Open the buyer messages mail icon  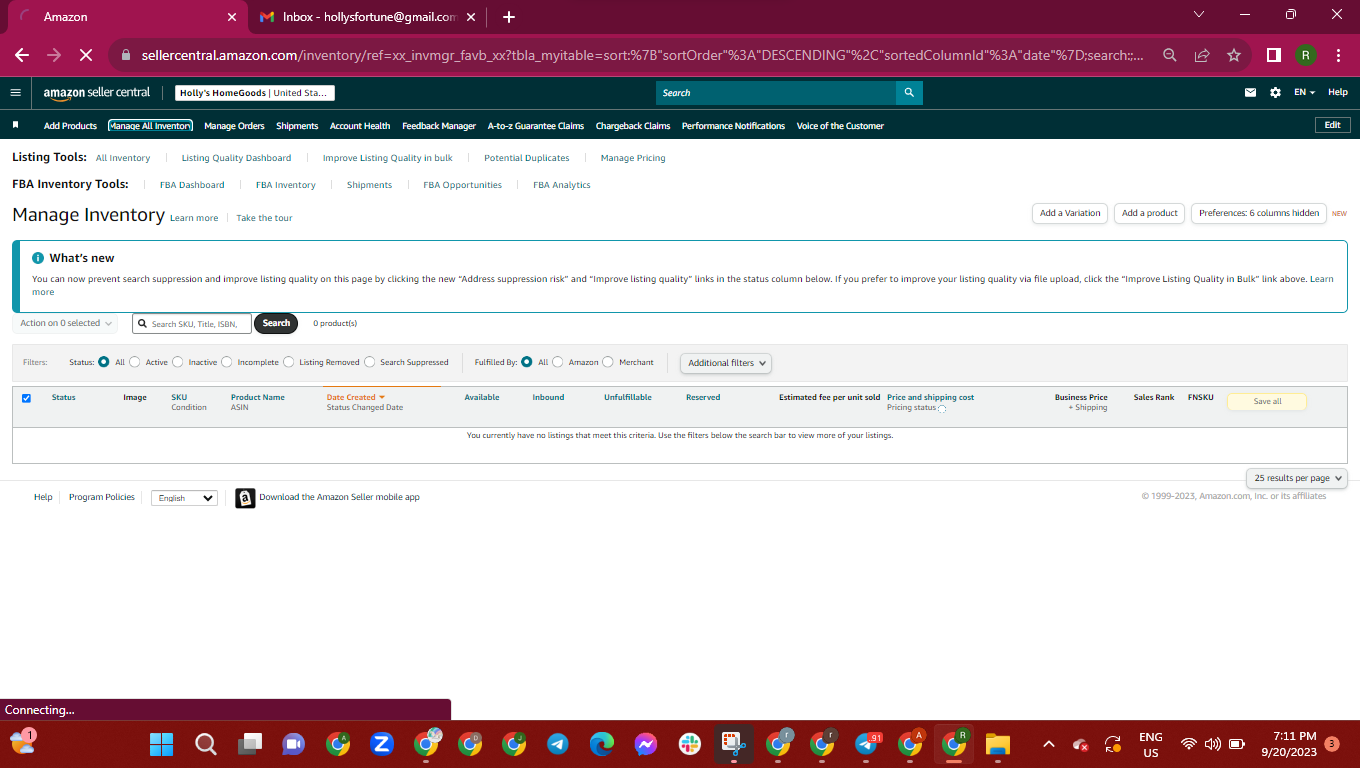pos(1250,93)
